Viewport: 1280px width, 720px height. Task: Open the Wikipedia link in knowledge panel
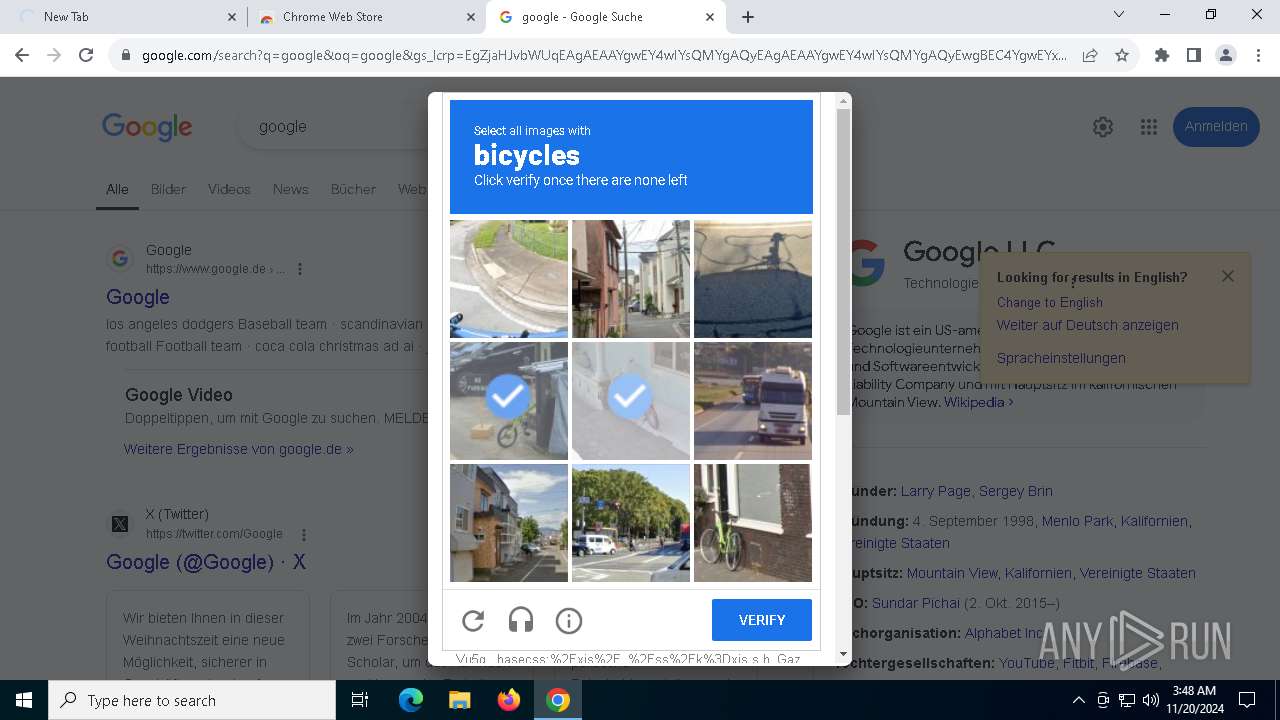979,402
